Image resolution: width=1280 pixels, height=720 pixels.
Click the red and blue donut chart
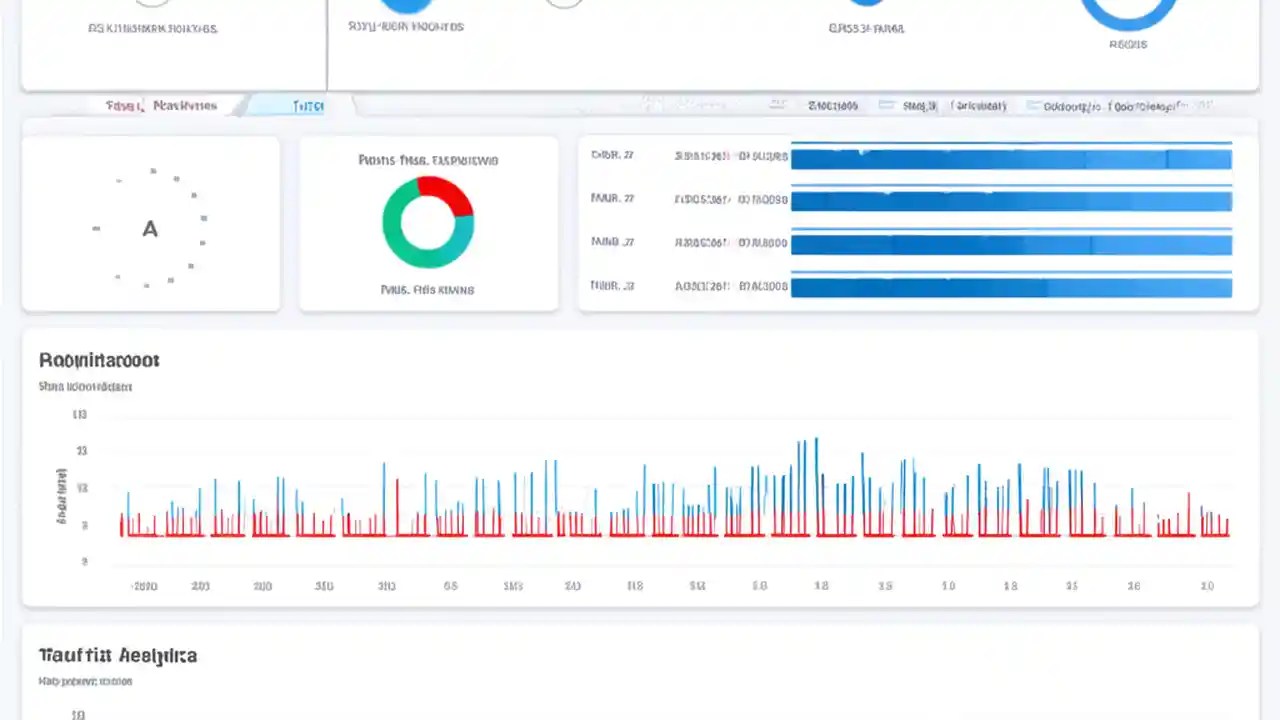coord(428,222)
